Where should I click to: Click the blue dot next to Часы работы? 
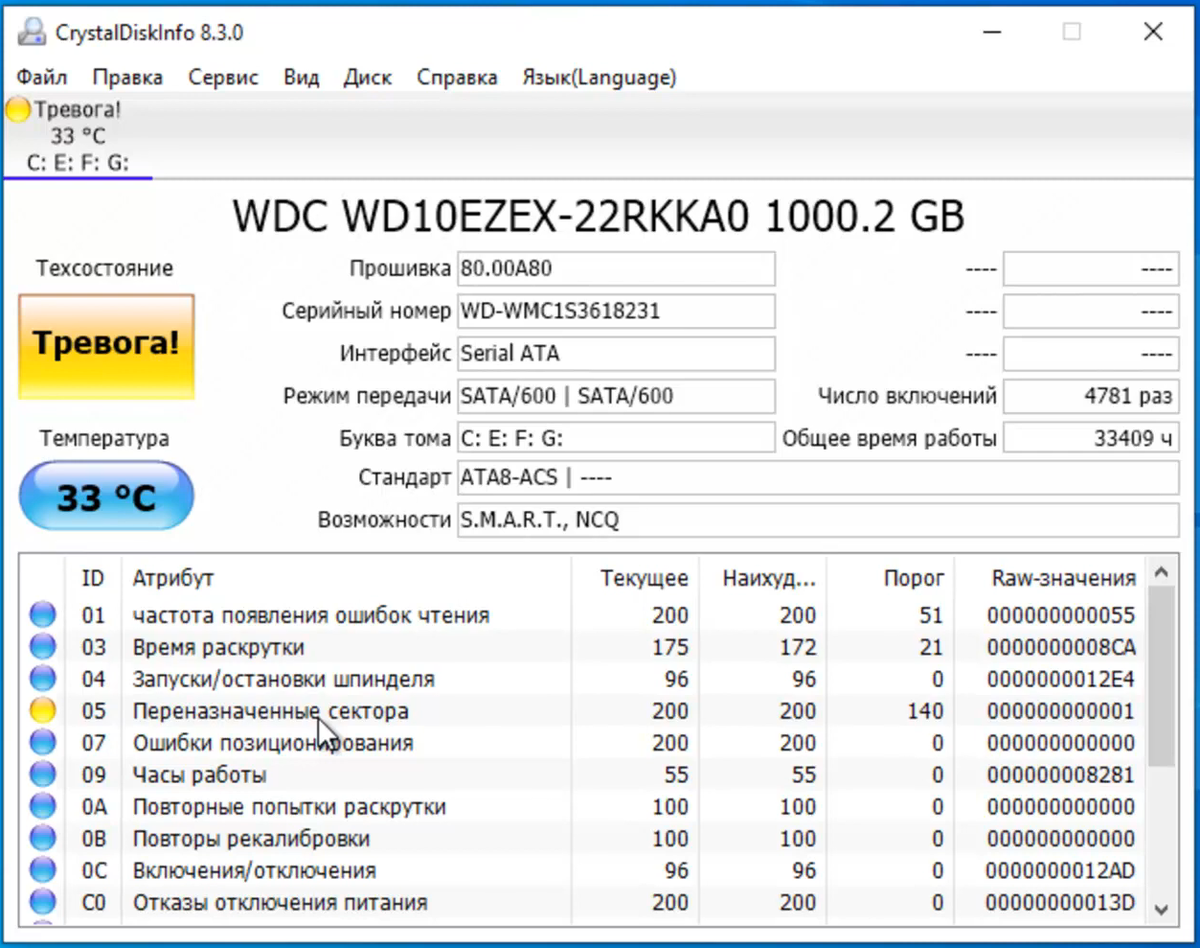[42, 774]
